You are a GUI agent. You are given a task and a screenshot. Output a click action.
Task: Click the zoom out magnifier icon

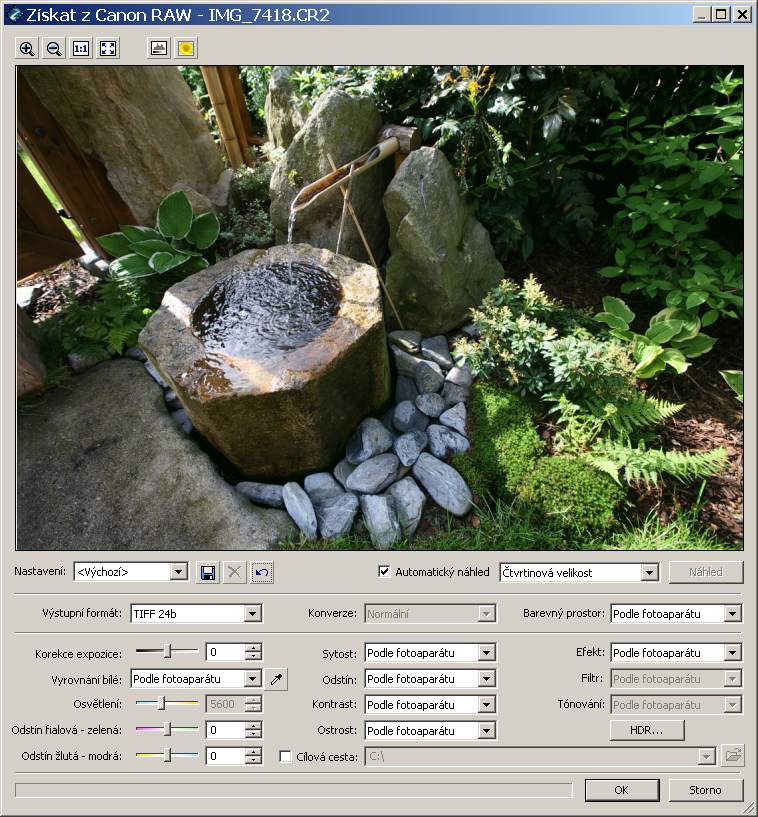click(x=54, y=48)
